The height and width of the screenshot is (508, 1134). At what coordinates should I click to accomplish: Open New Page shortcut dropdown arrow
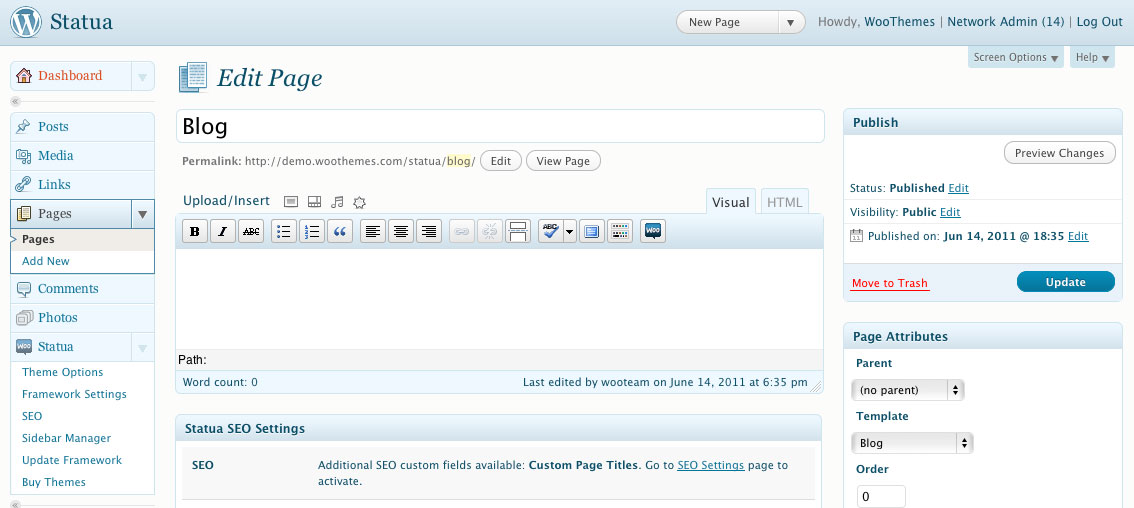tap(790, 22)
